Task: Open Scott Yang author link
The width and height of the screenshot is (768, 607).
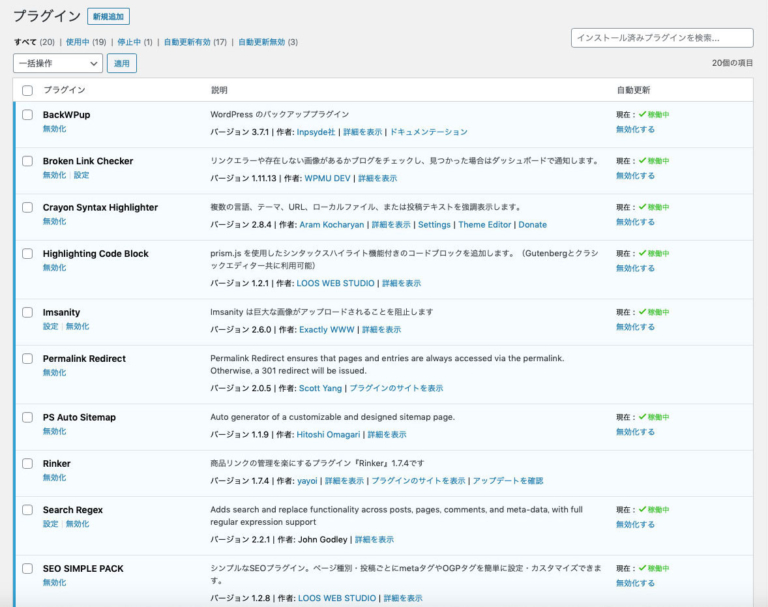Action: click(320, 388)
